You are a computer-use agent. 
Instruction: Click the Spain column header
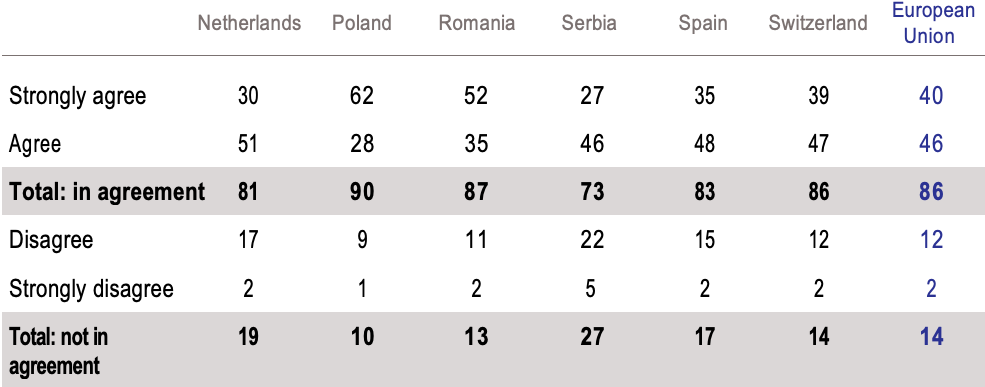703,24
